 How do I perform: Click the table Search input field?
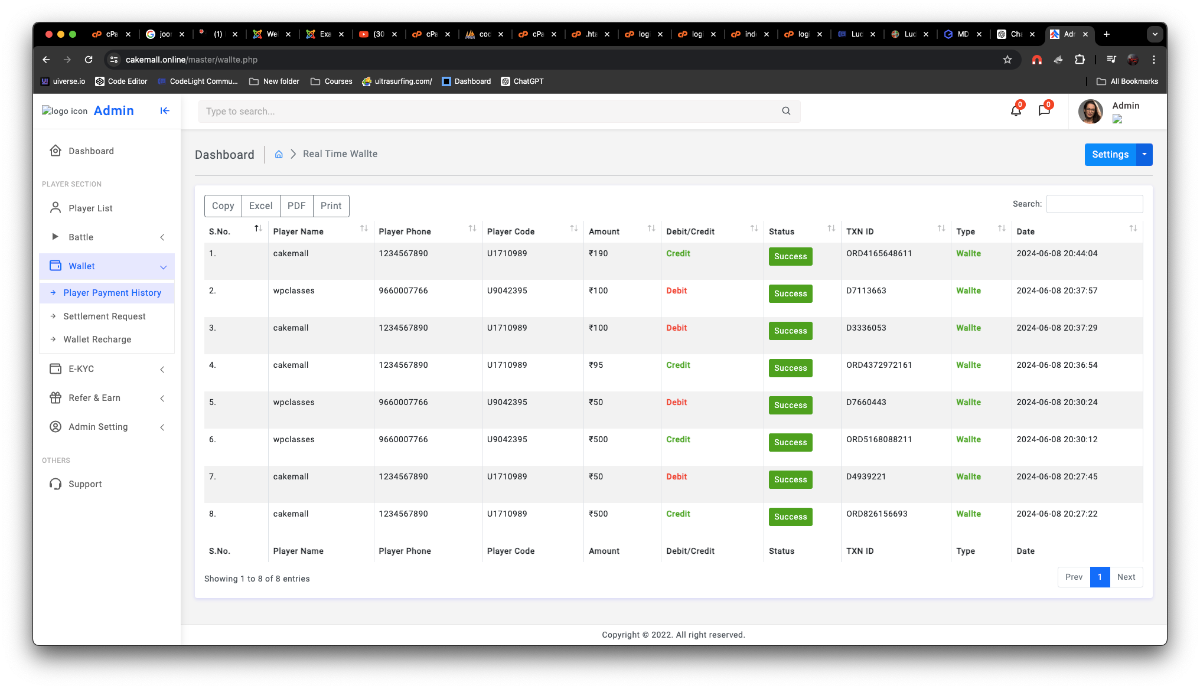point(1094,204)
